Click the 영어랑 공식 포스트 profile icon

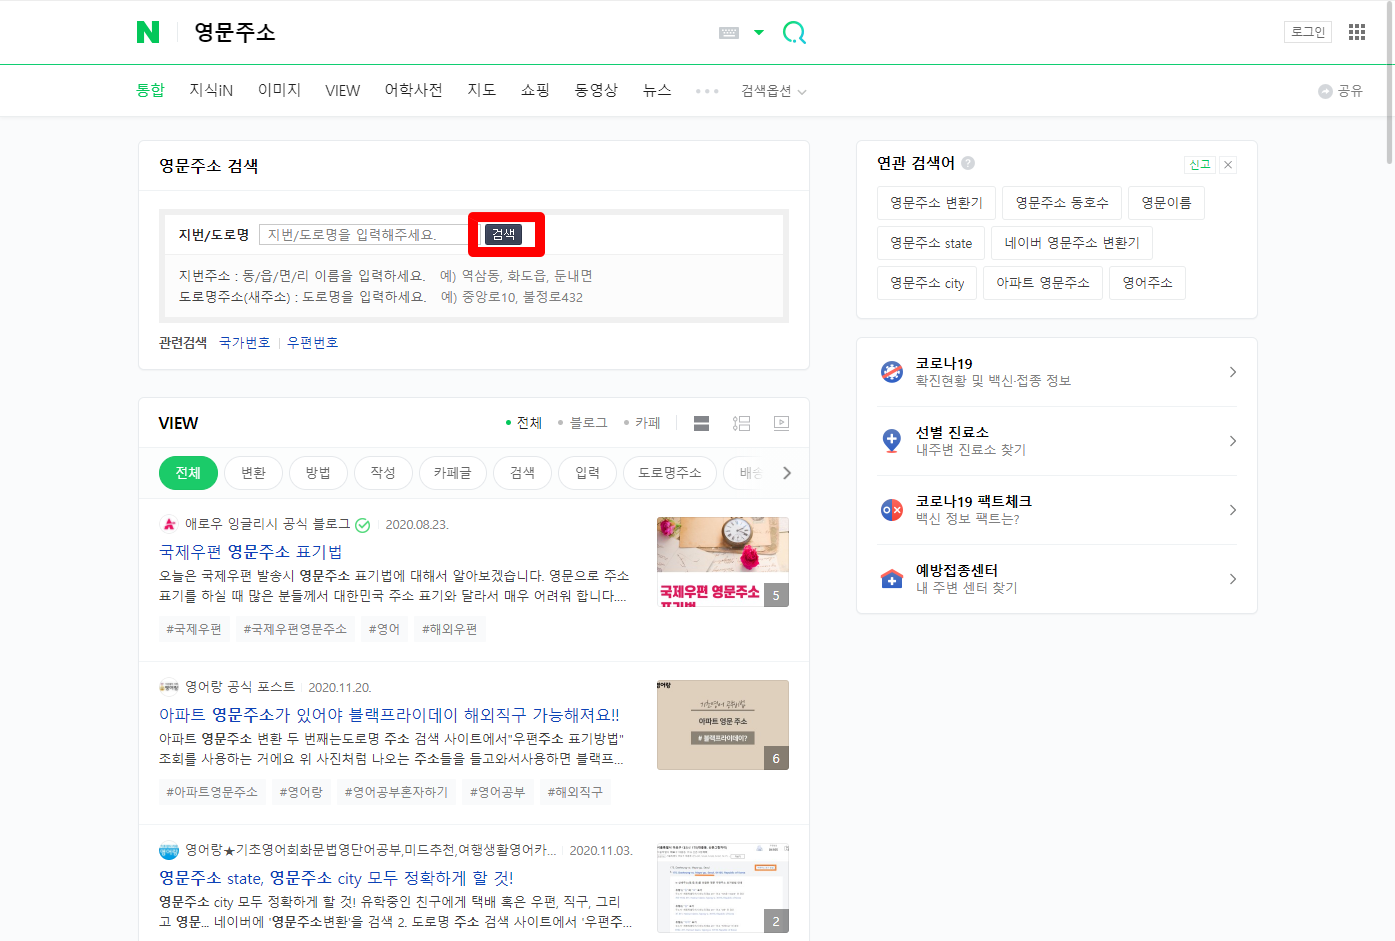[169, 687]
